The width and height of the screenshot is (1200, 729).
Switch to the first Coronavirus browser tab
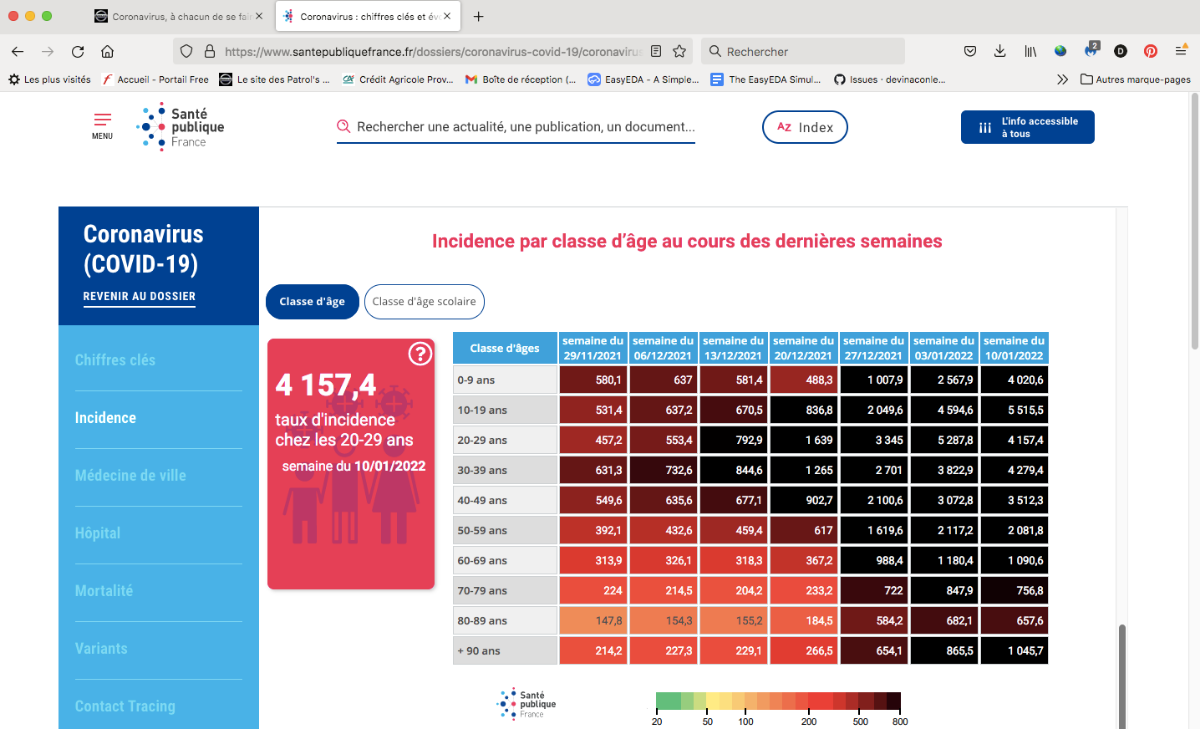175,17
